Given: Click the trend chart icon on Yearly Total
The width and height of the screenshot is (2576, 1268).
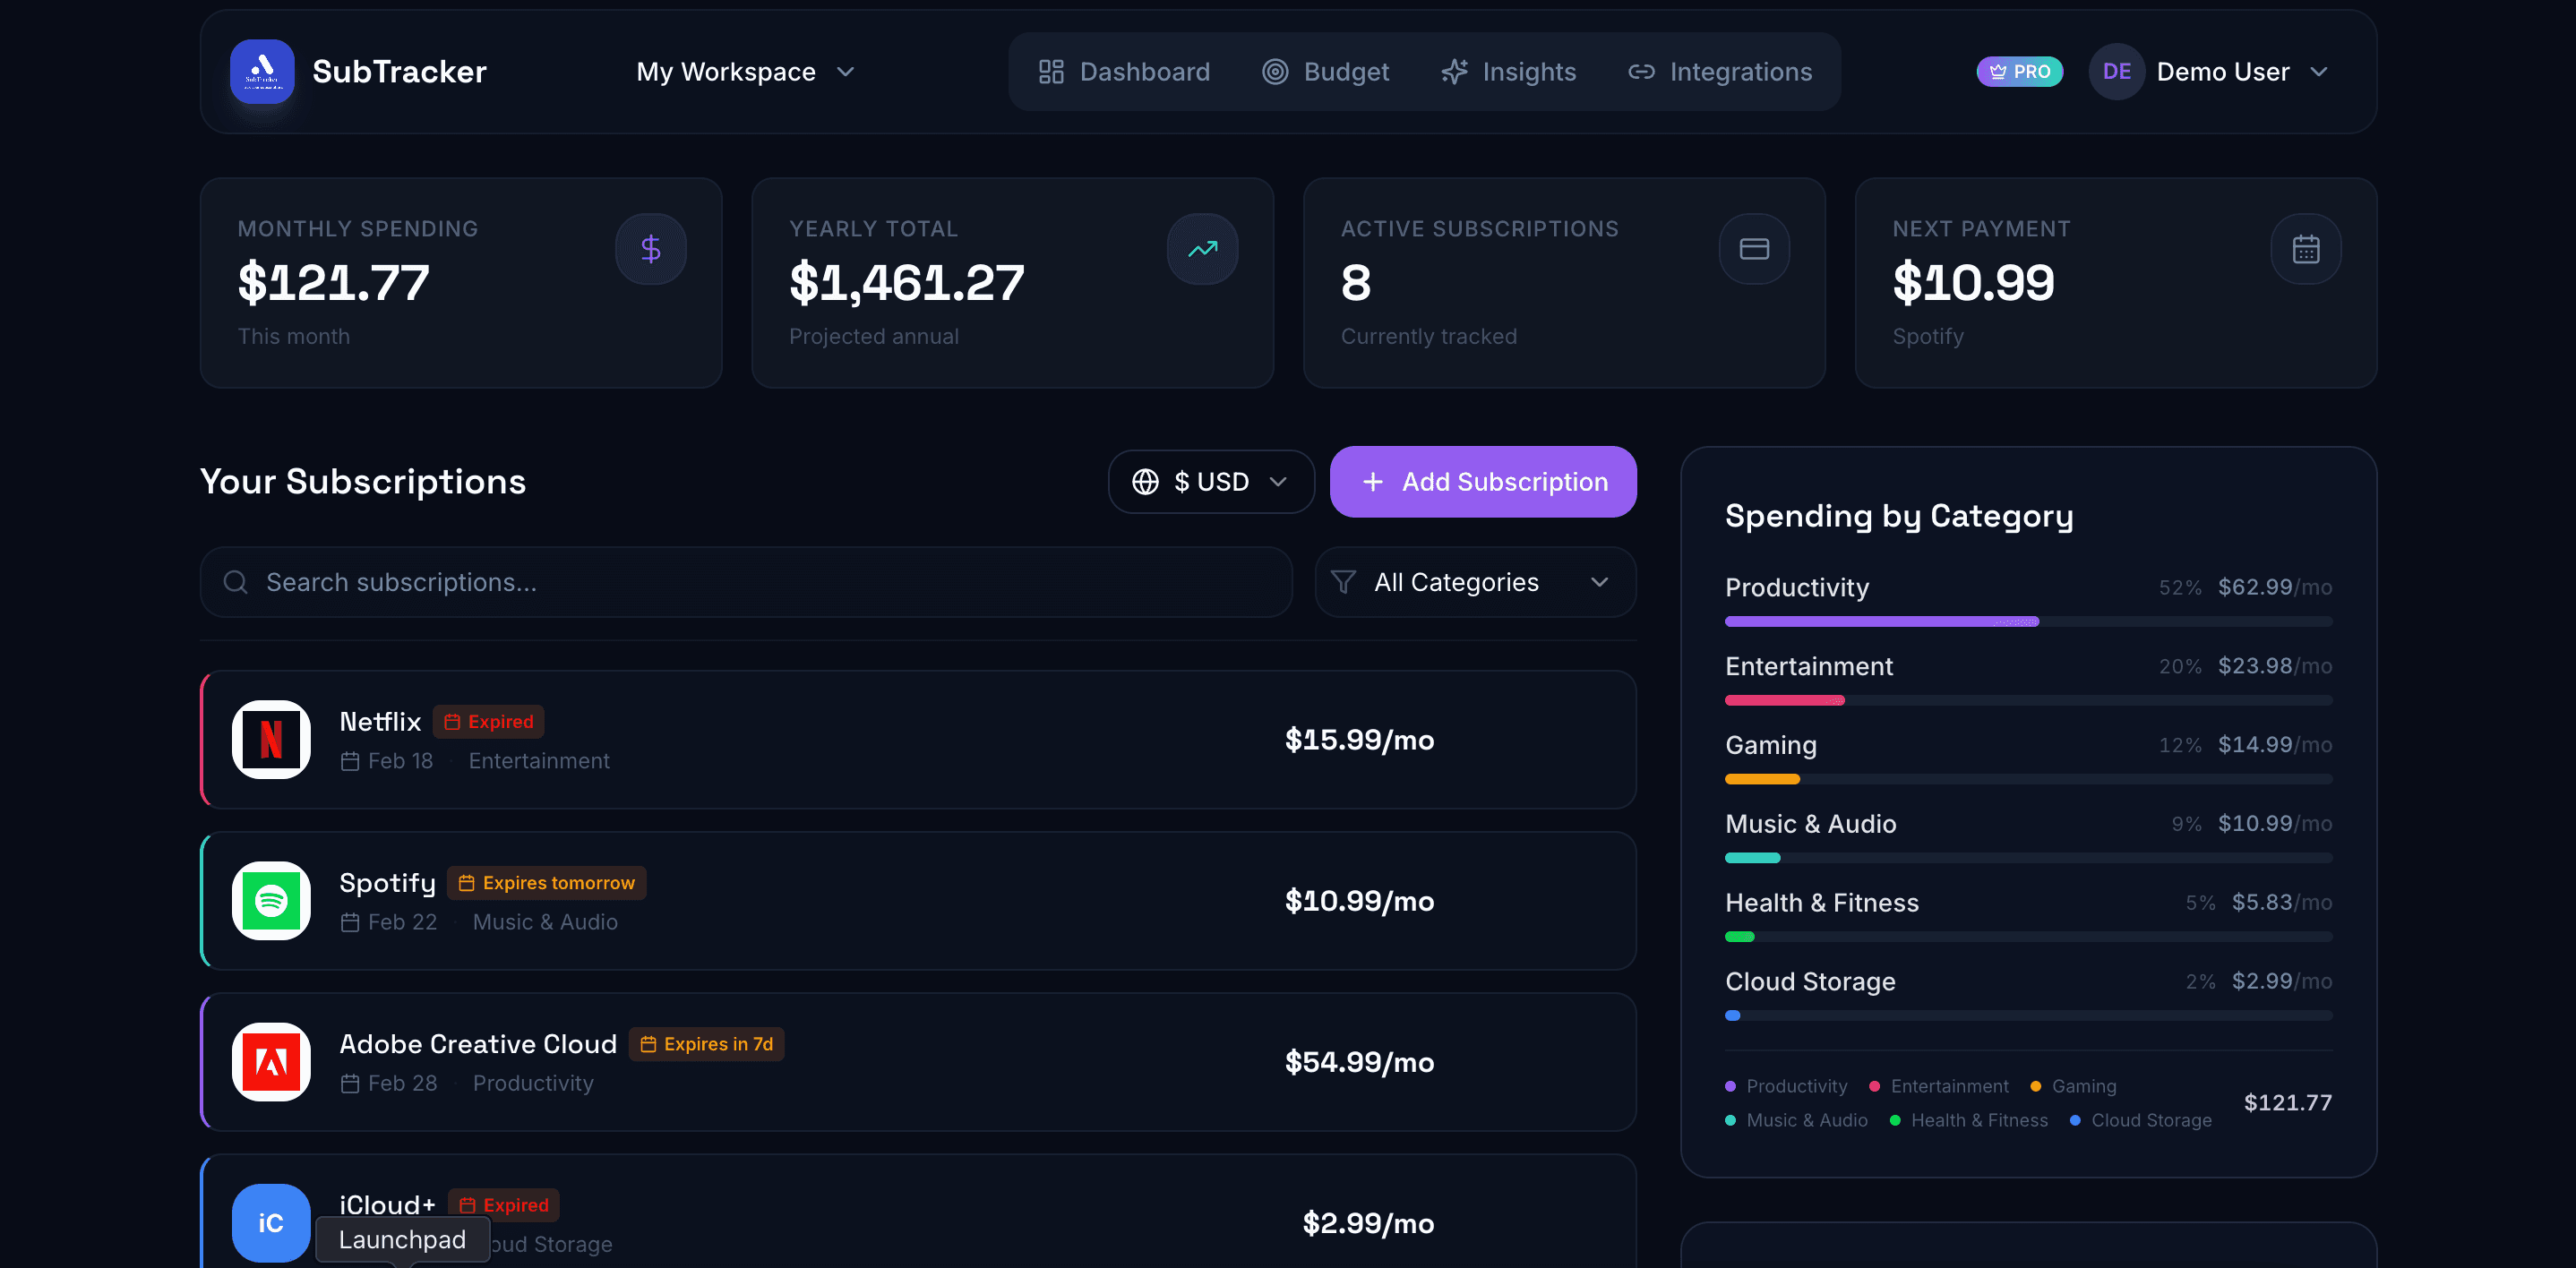Looking at the screenshot, I should click(1203, 248).
